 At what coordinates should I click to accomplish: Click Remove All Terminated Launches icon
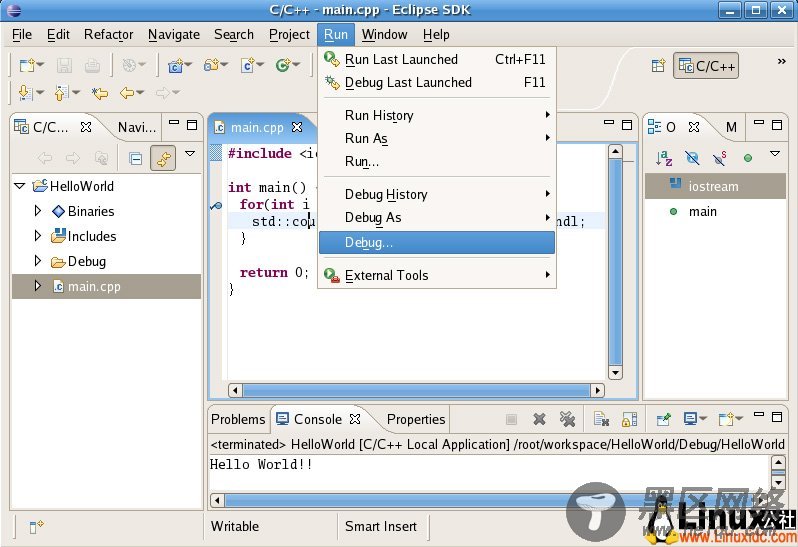567,419
